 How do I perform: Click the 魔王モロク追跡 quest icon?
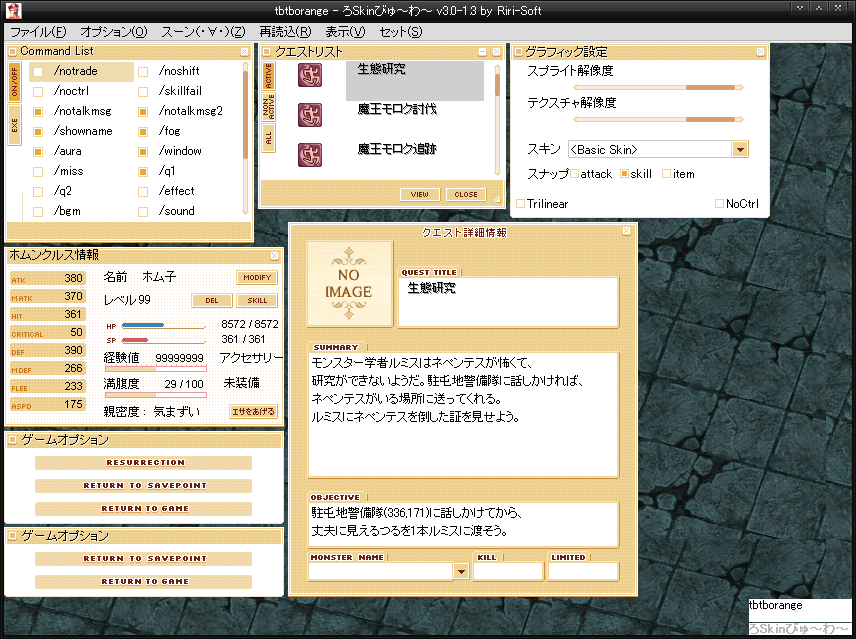tap(310, 154)
